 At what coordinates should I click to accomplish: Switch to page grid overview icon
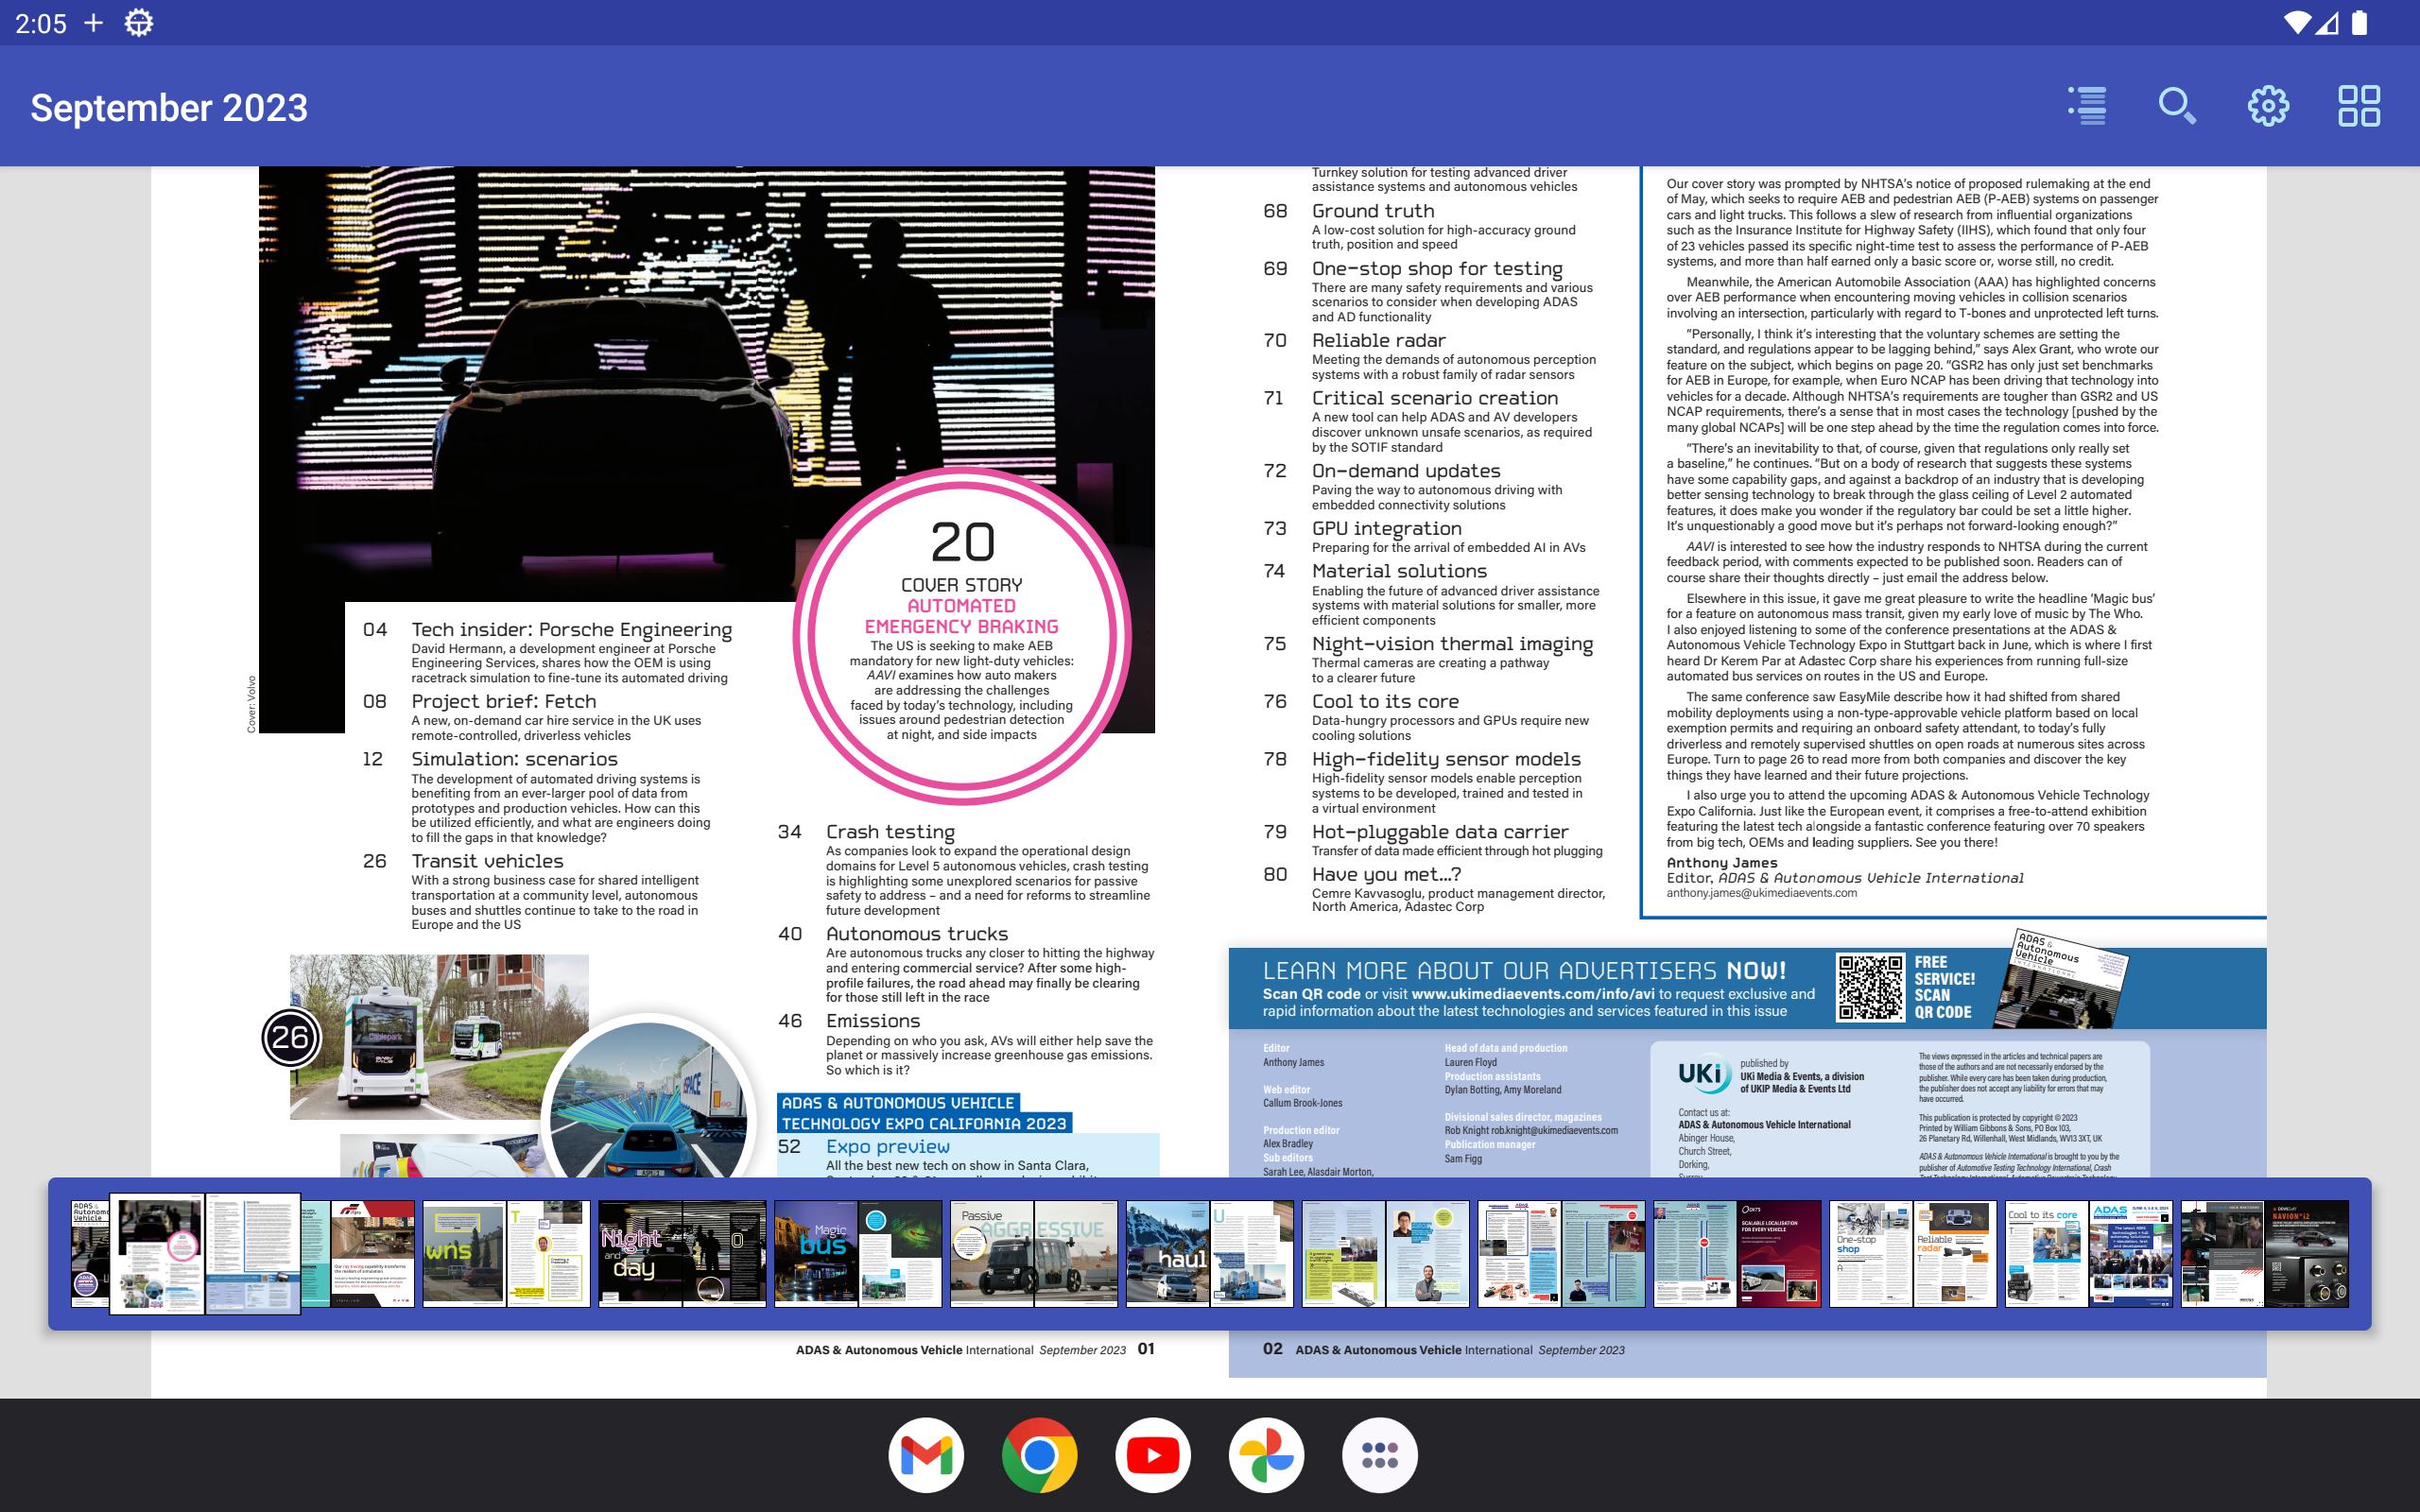coord(2359,106)
